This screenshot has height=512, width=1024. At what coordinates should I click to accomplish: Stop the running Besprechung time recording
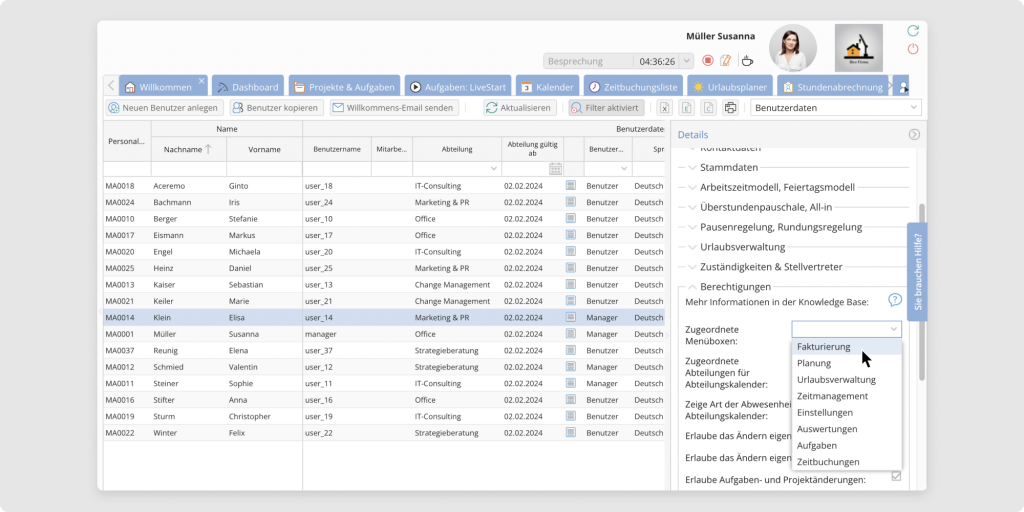(708, 61)
